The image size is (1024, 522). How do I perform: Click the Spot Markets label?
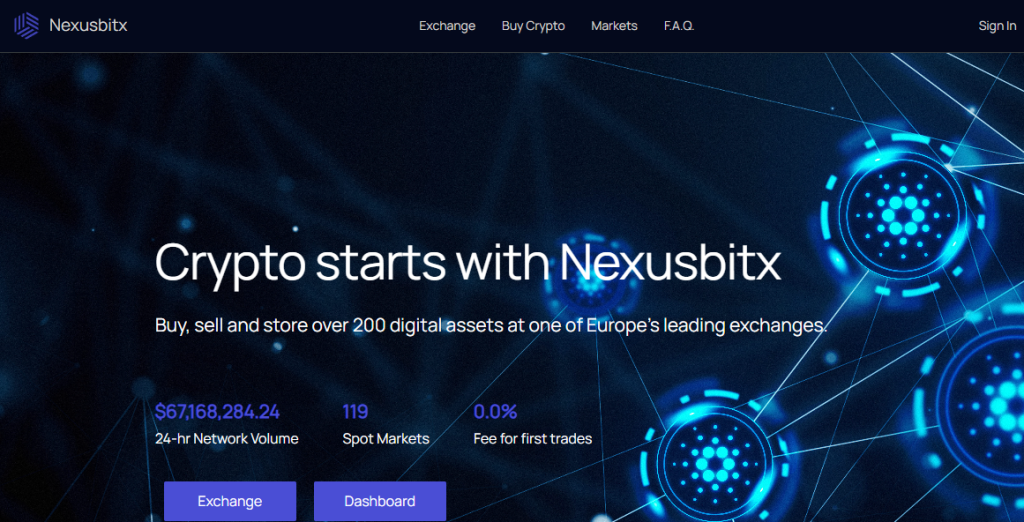386,439
